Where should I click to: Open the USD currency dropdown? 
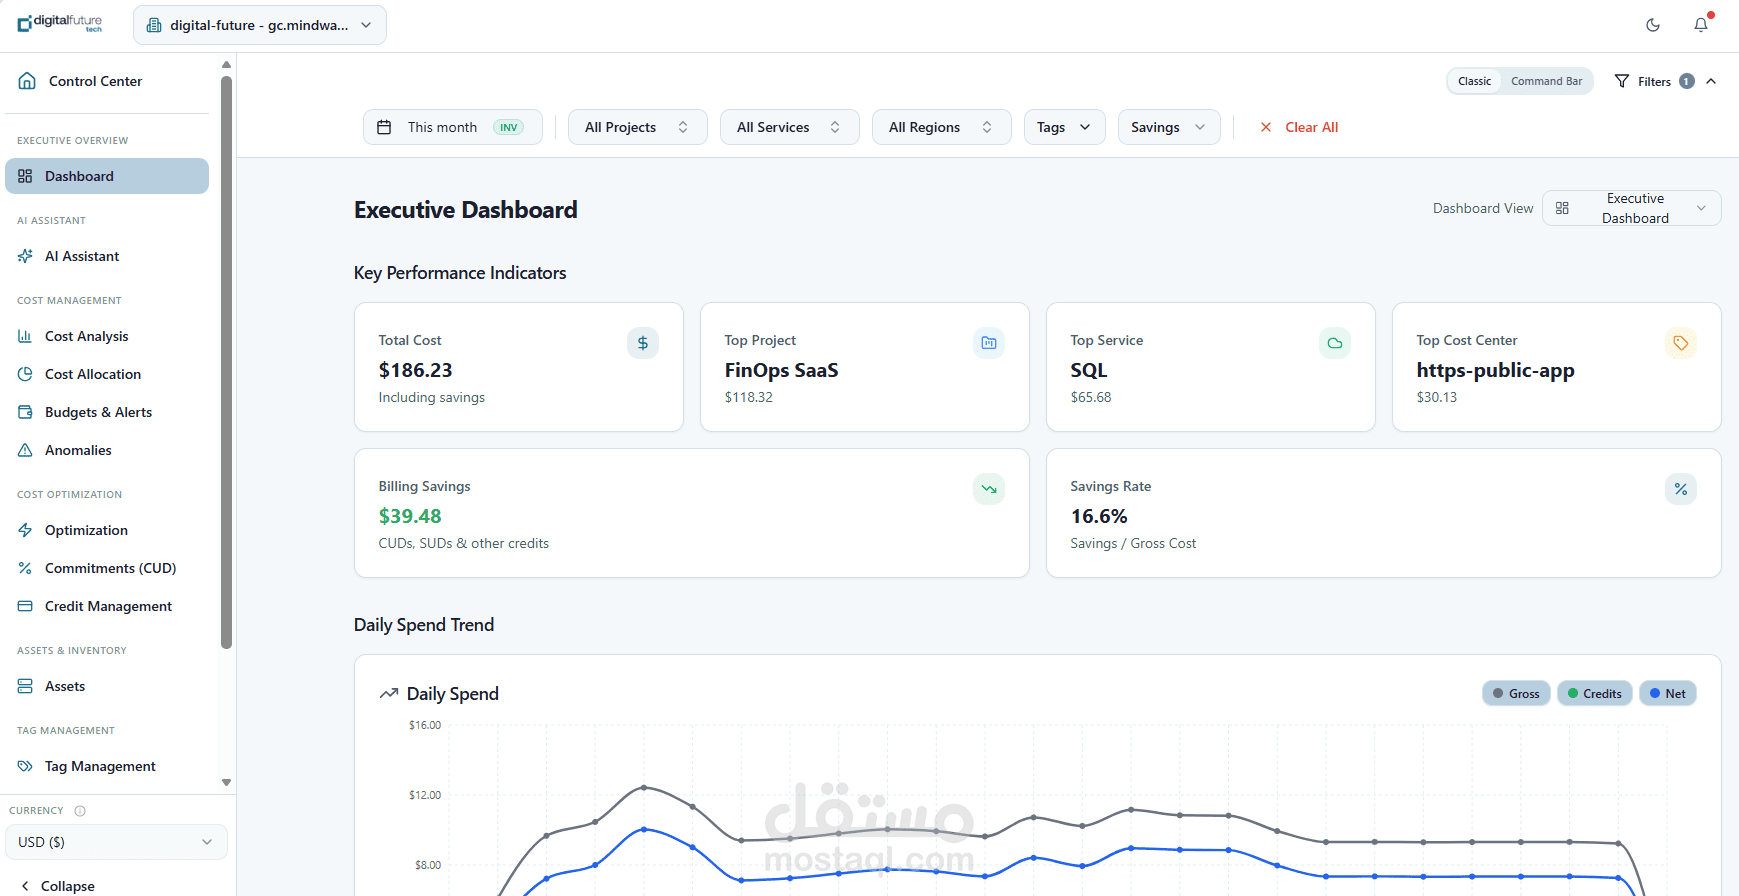point(116,842)
